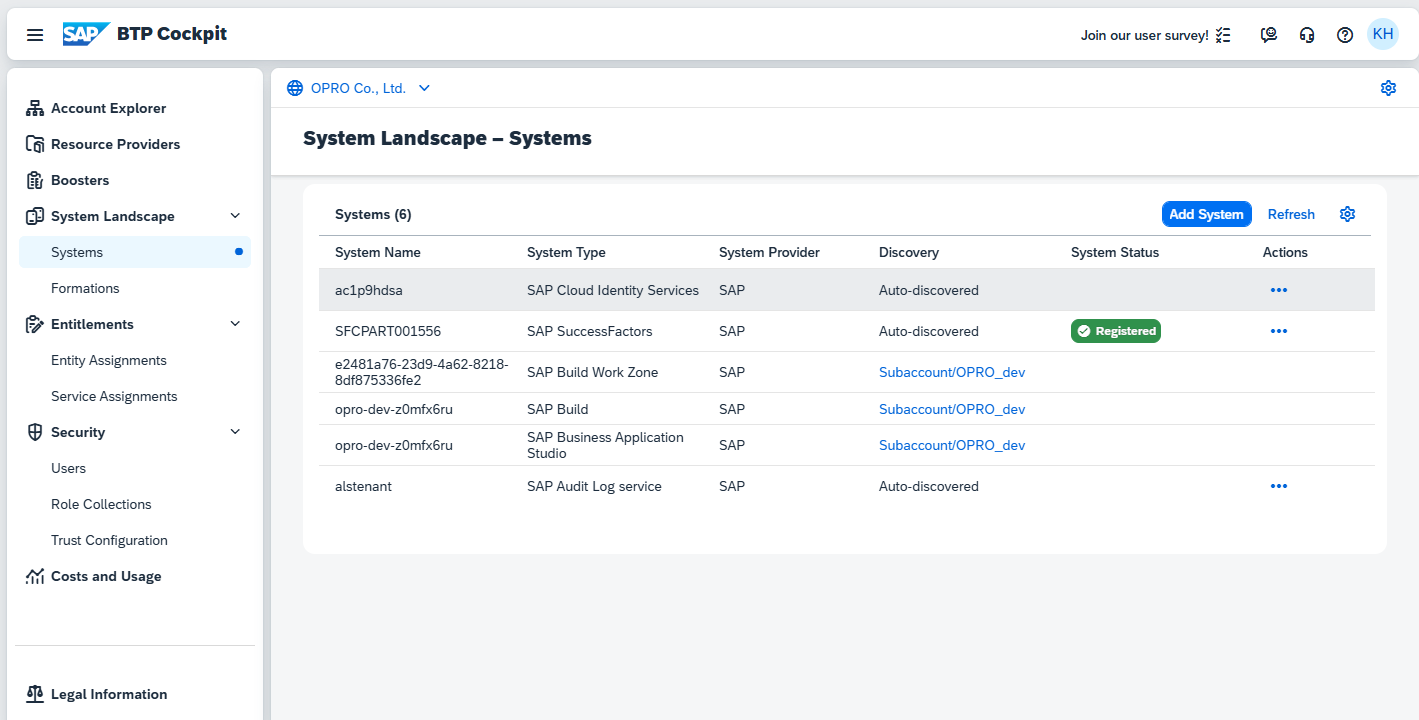Image resolution: width=1419 pixels, height=720 pixels.
Task: Collapse the Entitlements section chevron
Action: pyautogui.click(x=235, y=324)
